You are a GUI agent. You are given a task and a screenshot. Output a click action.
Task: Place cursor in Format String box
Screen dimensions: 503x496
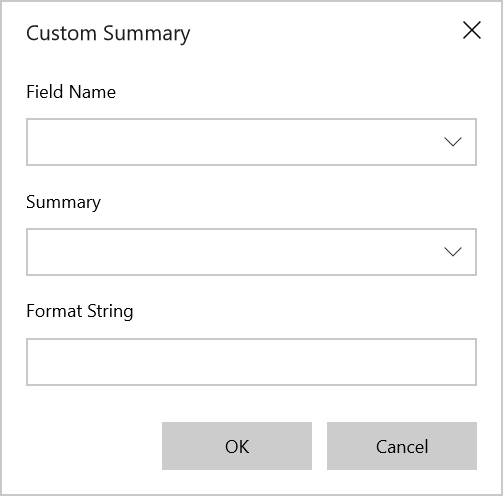coord(251,362)
